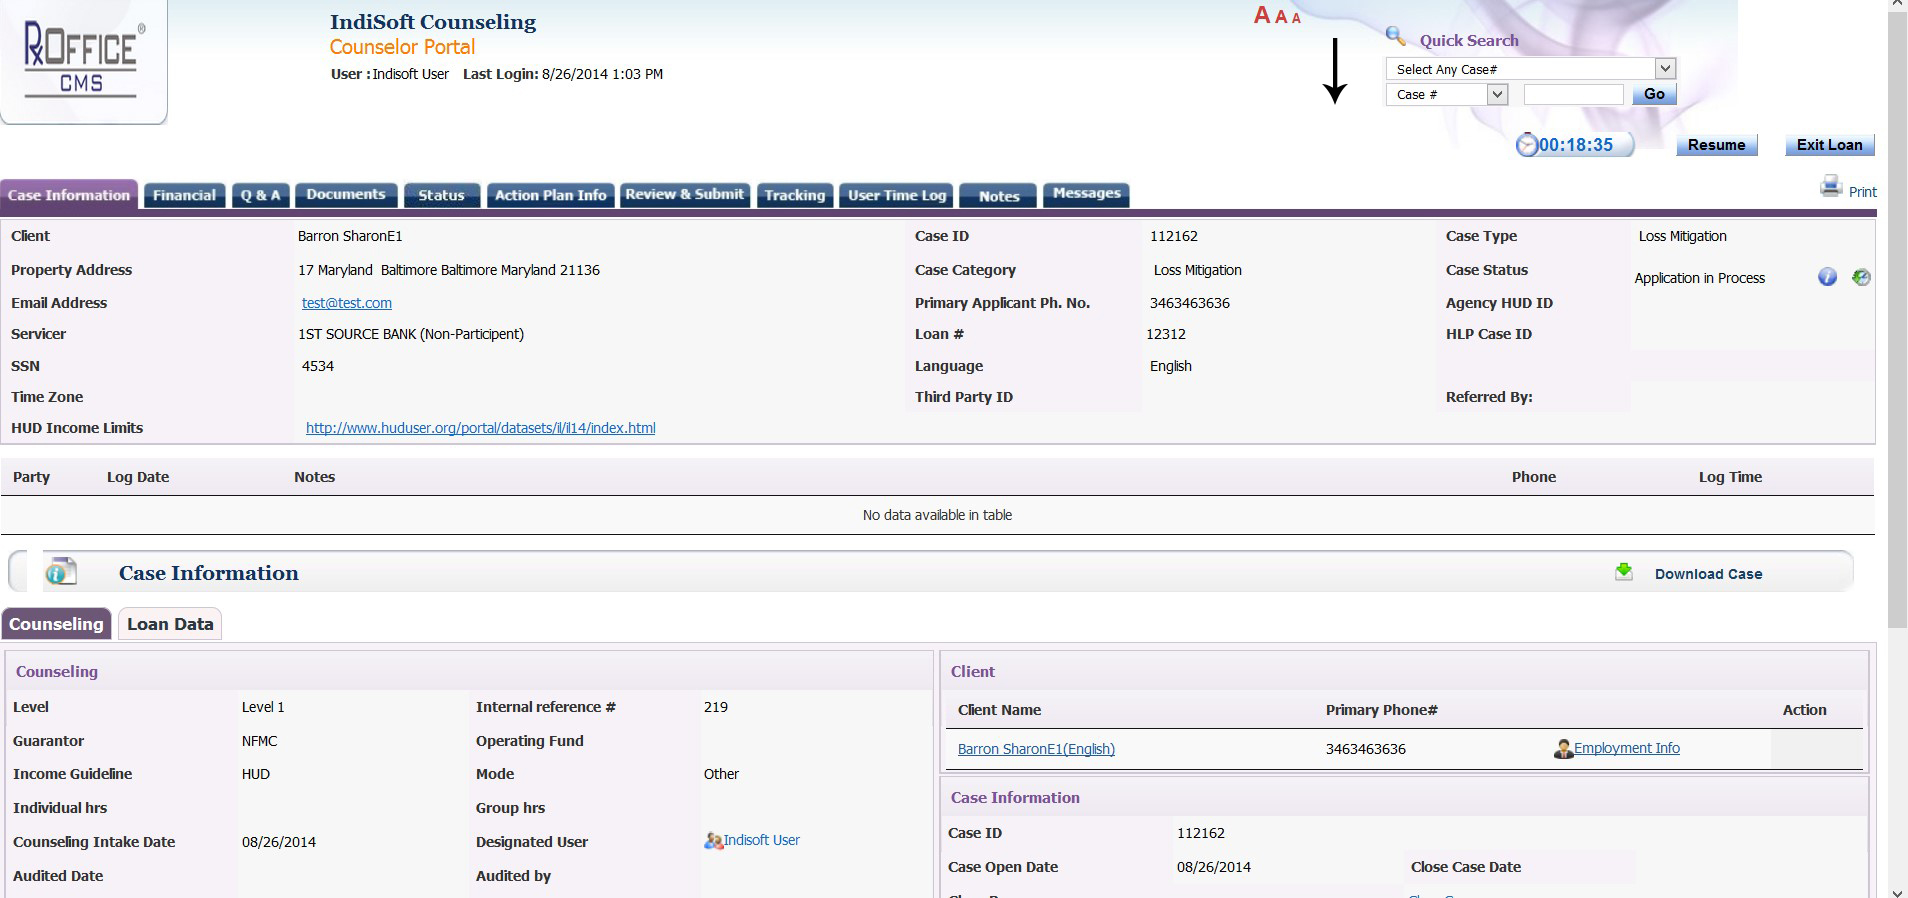1908x898 pixels.
Task: Click the green Download Case arrow icon
Action: coord(1624,571)
